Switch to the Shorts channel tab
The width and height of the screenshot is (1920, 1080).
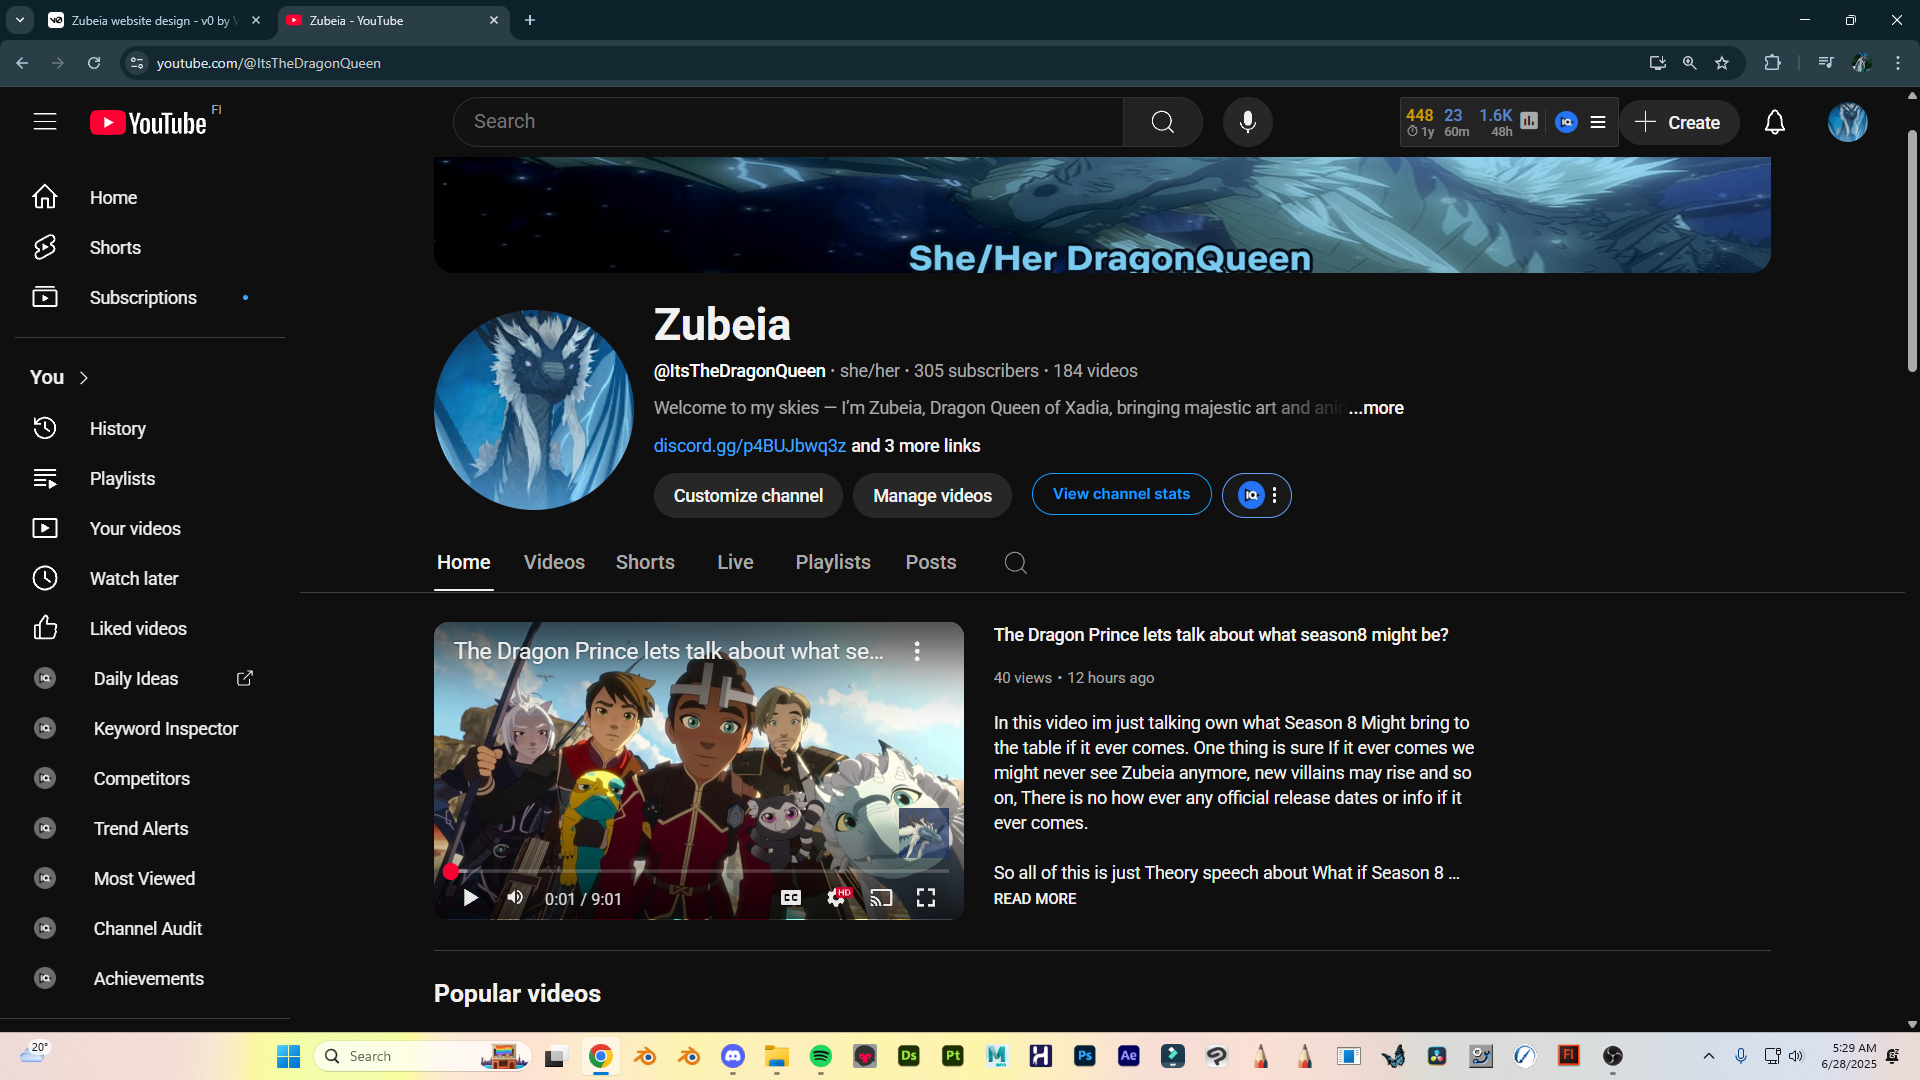pos(645,563)
